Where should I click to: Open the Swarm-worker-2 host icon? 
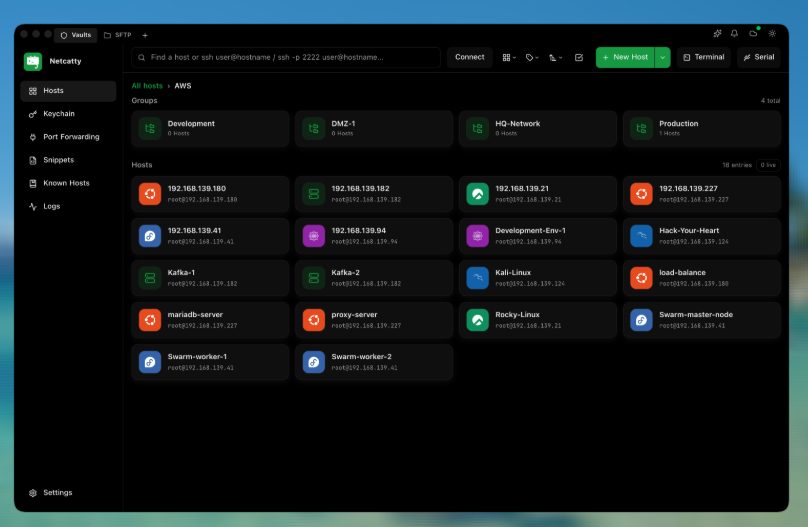click(314, 362)
